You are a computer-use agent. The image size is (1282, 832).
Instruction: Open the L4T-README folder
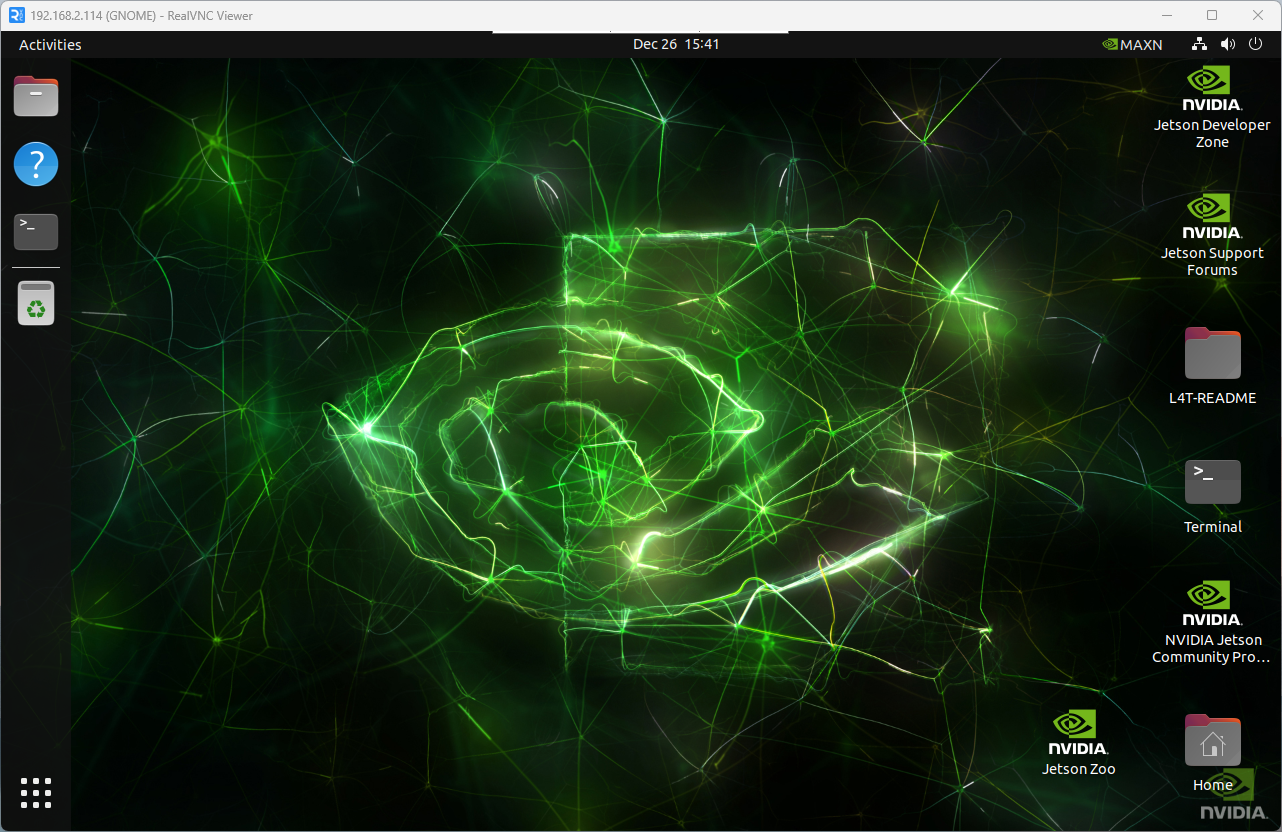tap(1211, 355)
